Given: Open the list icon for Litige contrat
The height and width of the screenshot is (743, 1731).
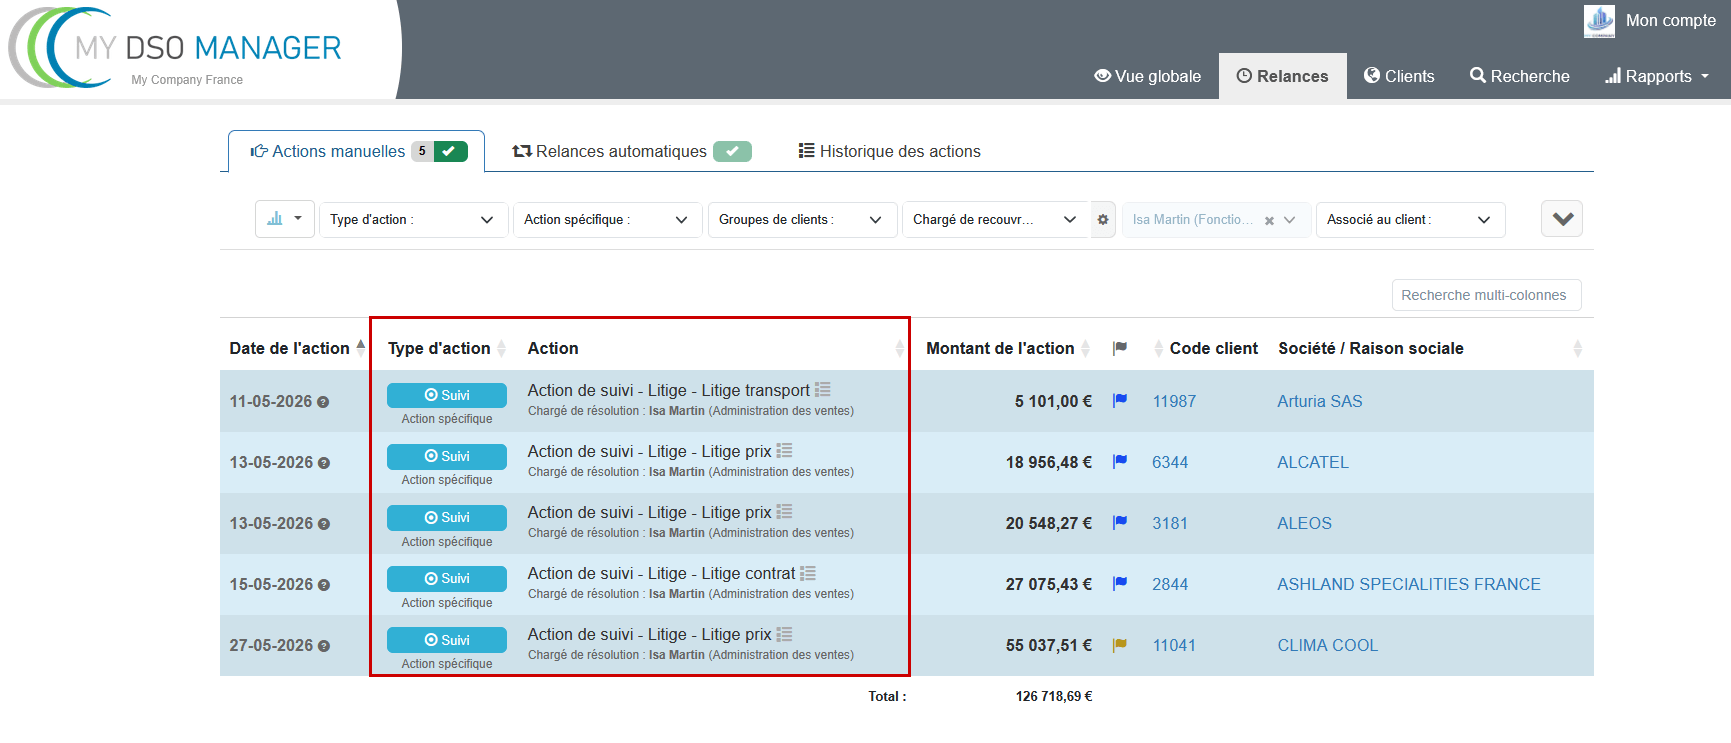Looking at the screenshot, I should point(808,572).
